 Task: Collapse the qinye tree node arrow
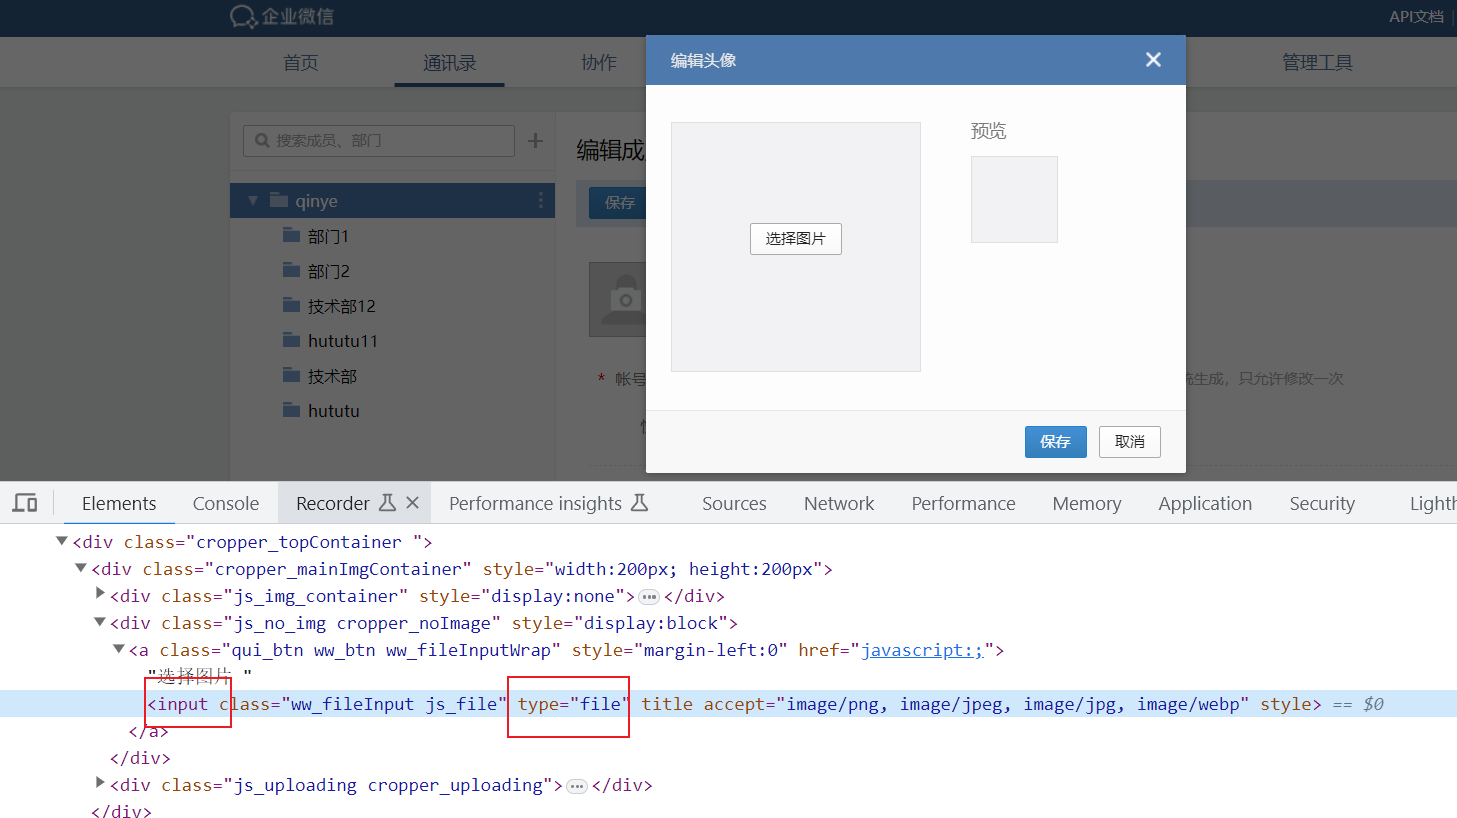point(253,201)
